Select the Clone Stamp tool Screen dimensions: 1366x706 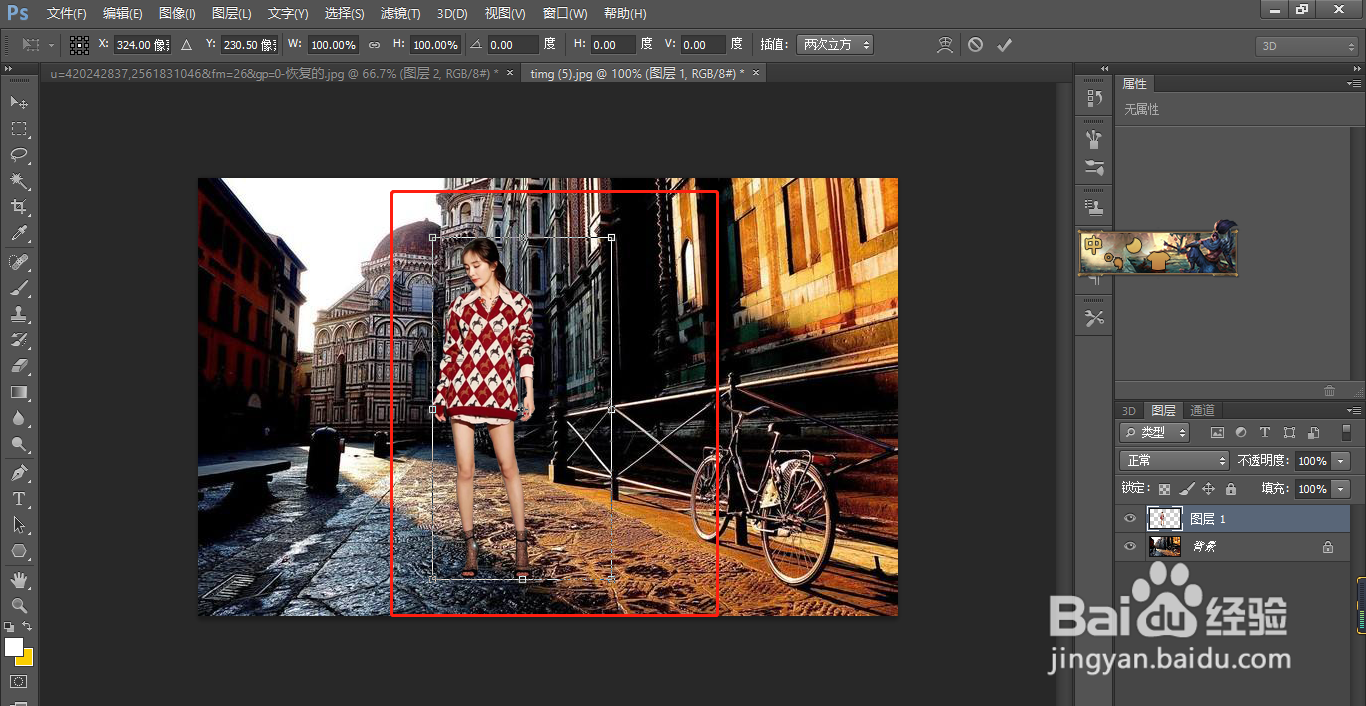click(19, 314)
